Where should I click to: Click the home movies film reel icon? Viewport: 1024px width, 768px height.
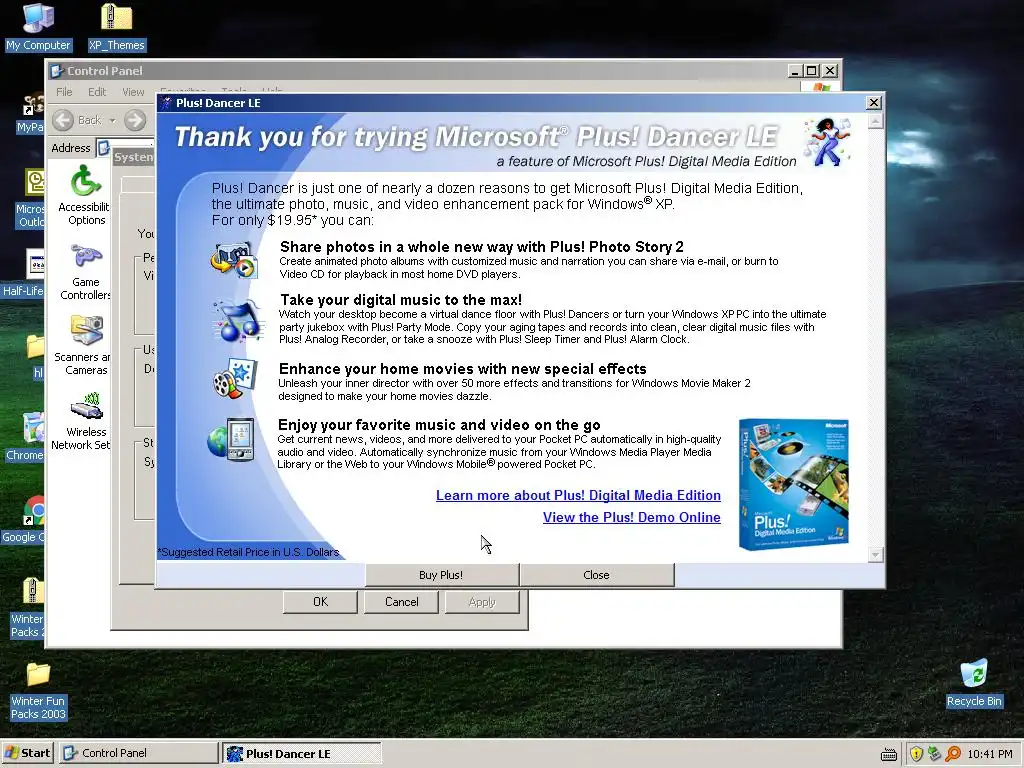(235, 378)
